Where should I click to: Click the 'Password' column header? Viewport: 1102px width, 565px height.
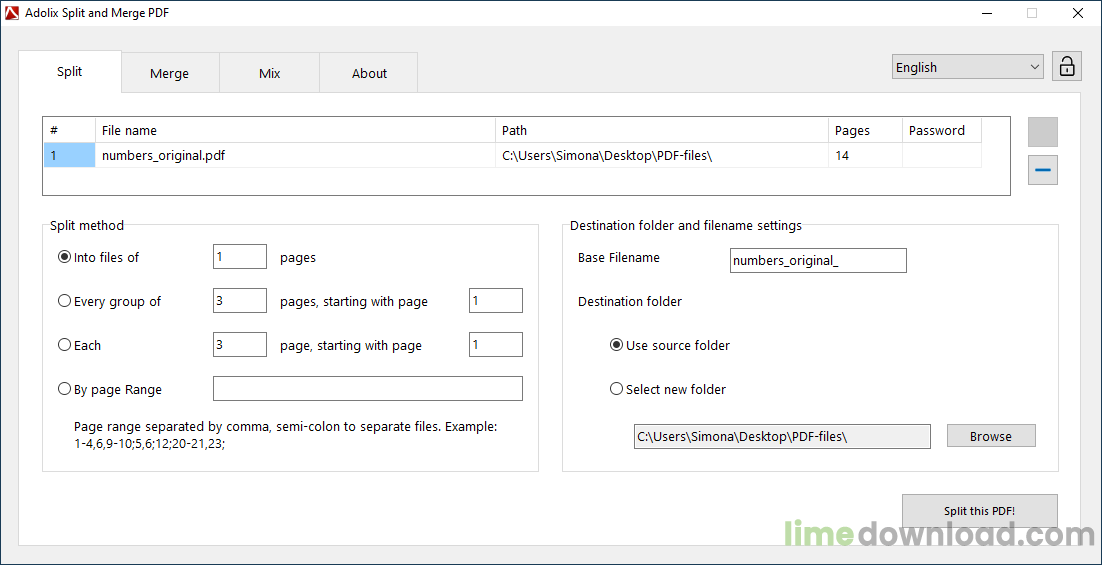pos(942,130)
